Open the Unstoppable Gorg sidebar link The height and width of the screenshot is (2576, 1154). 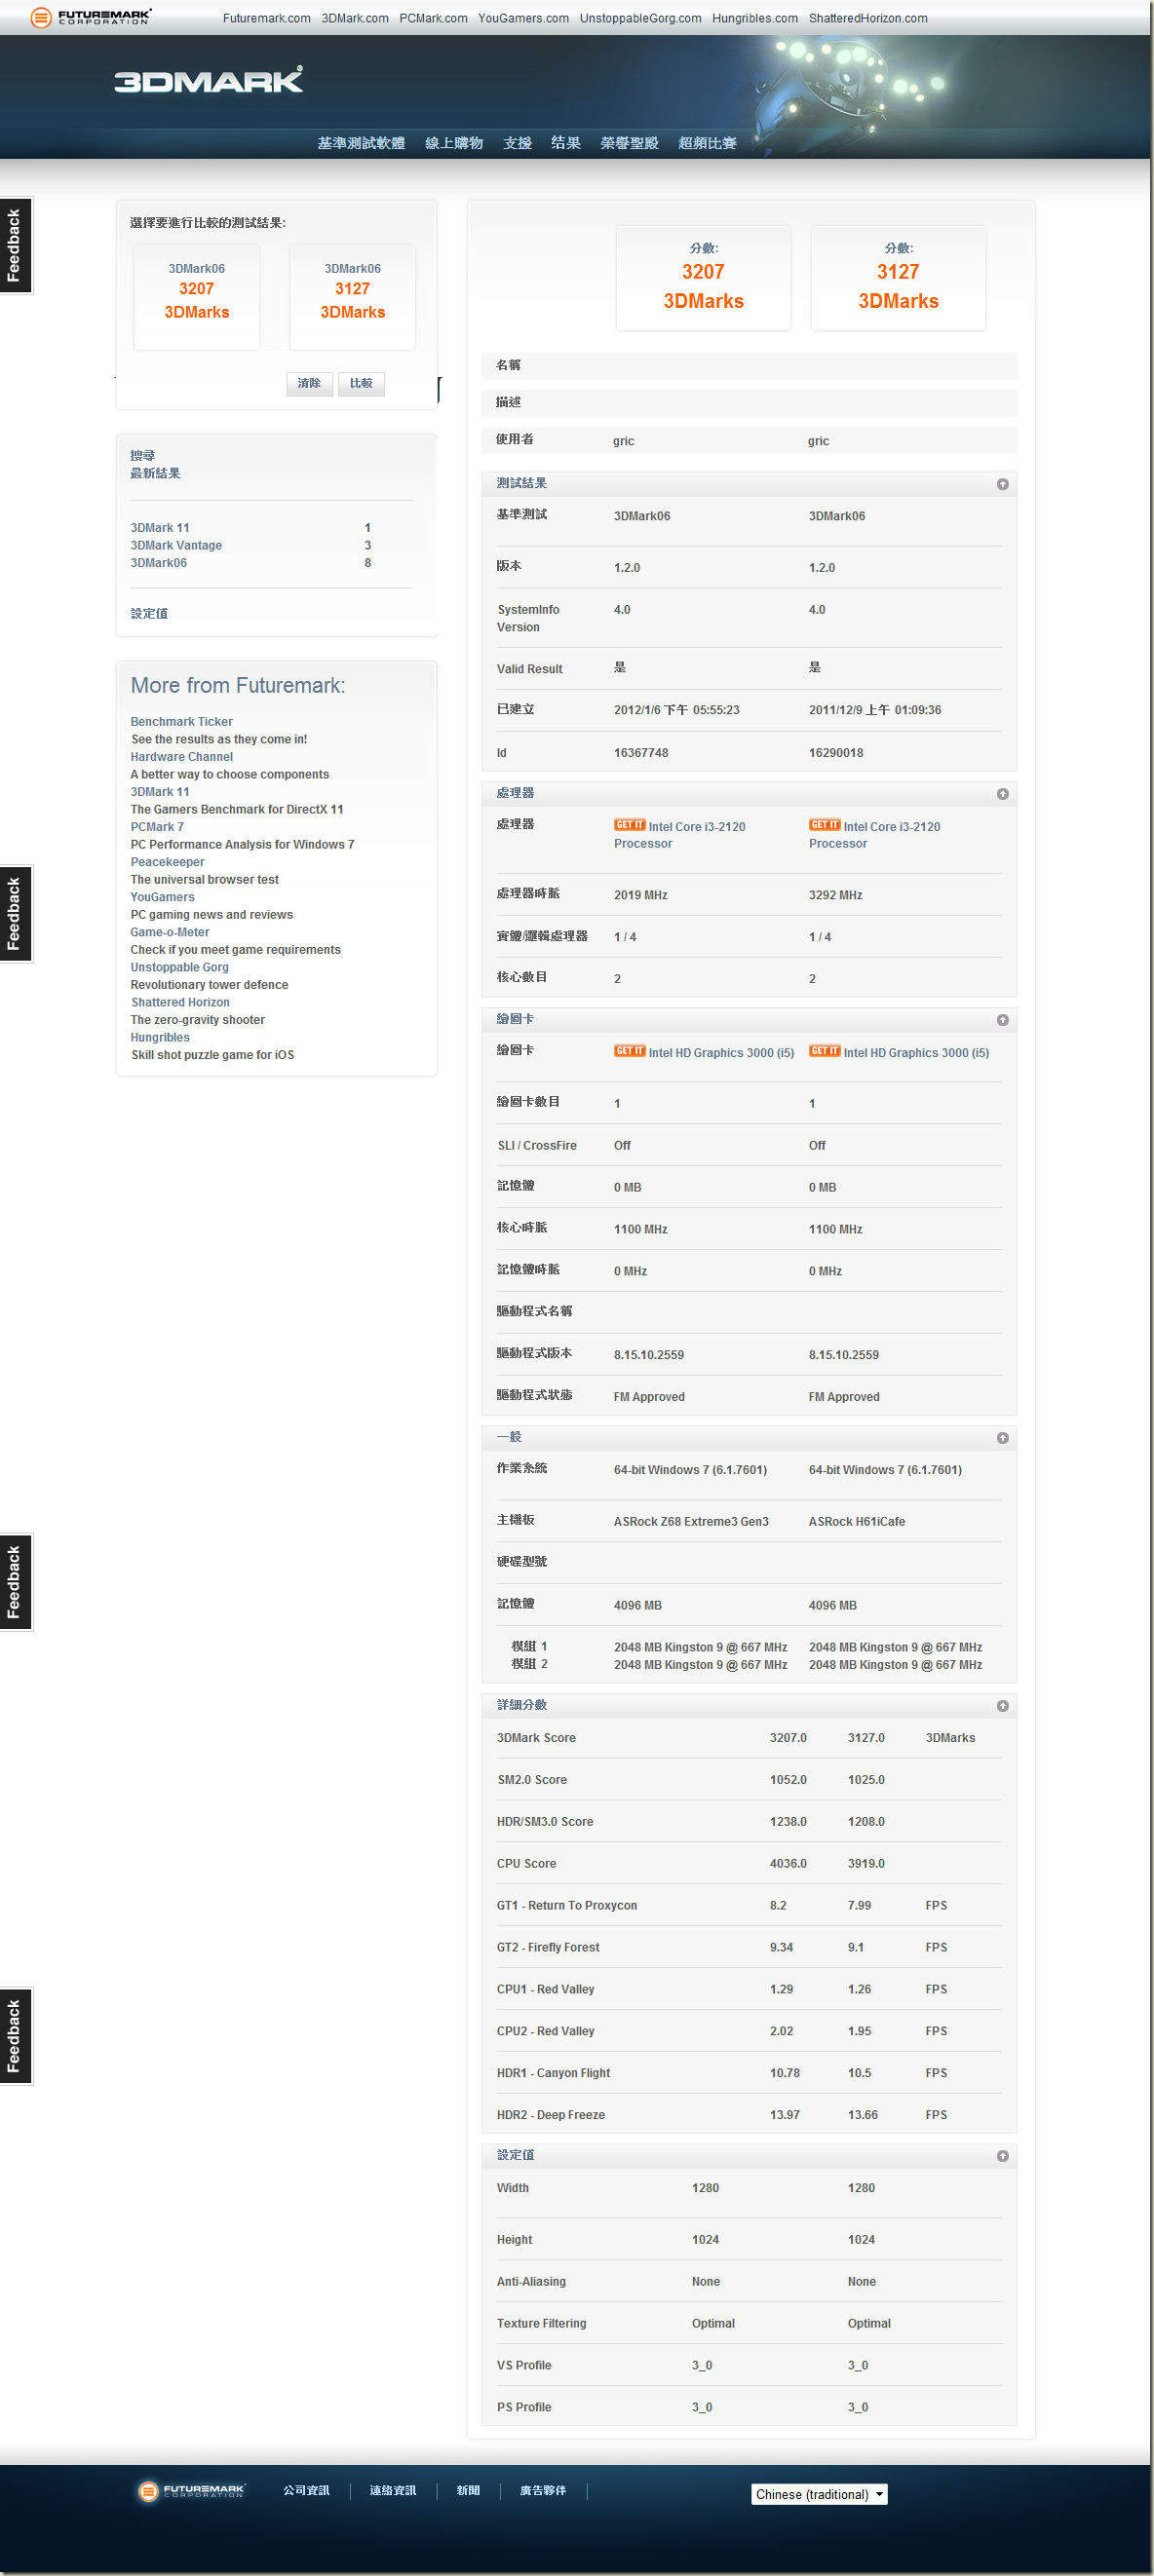(x=179, y=966)
